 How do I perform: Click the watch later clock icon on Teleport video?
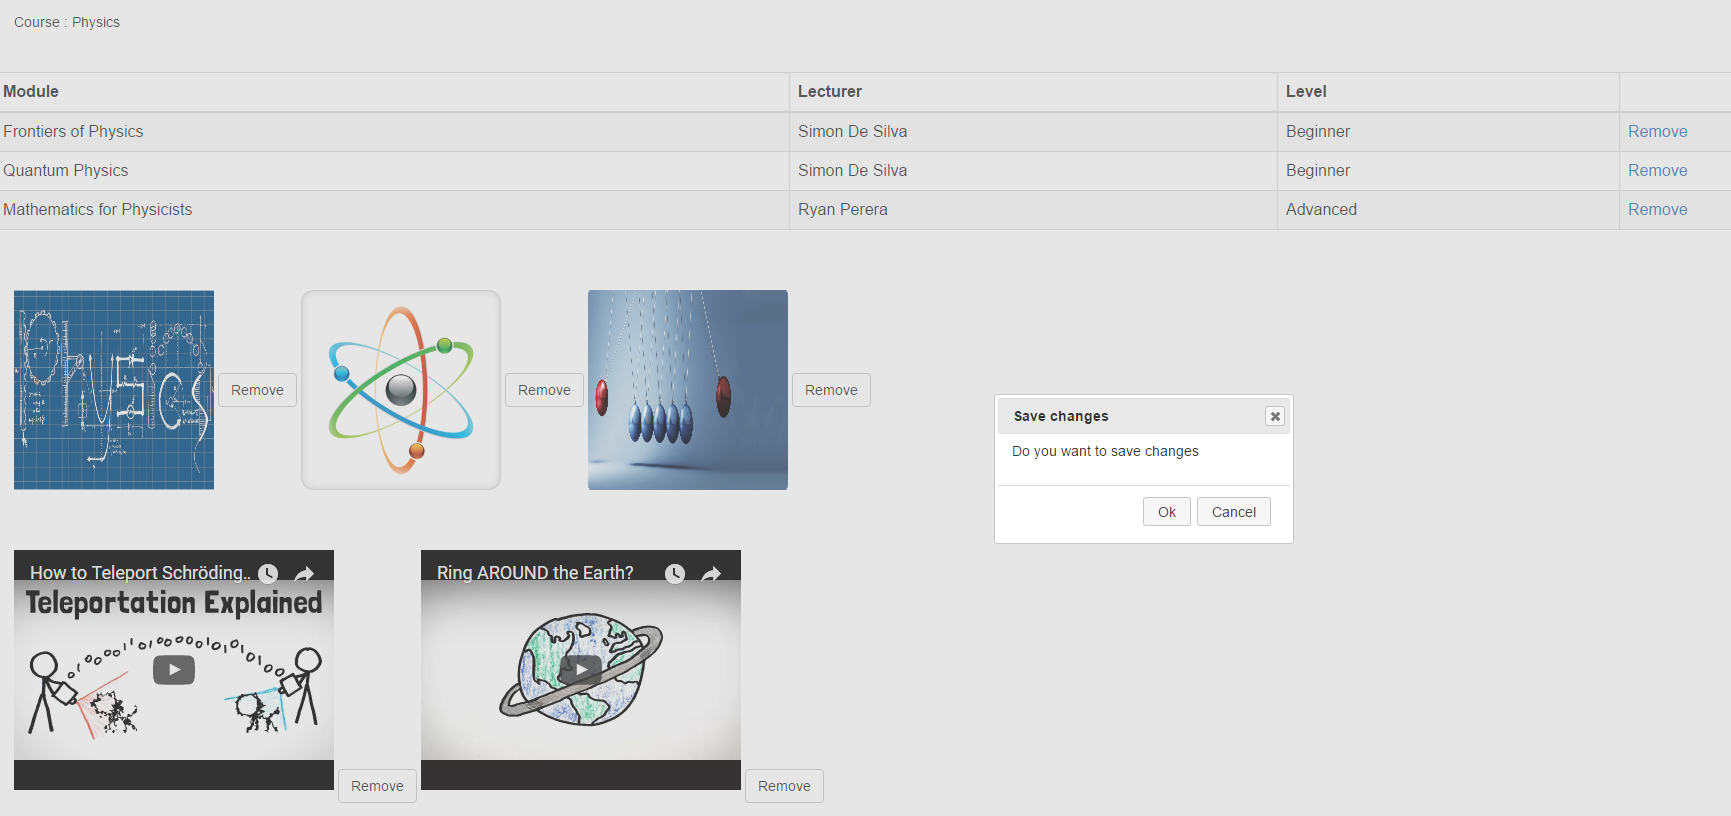tap(268, 573)
